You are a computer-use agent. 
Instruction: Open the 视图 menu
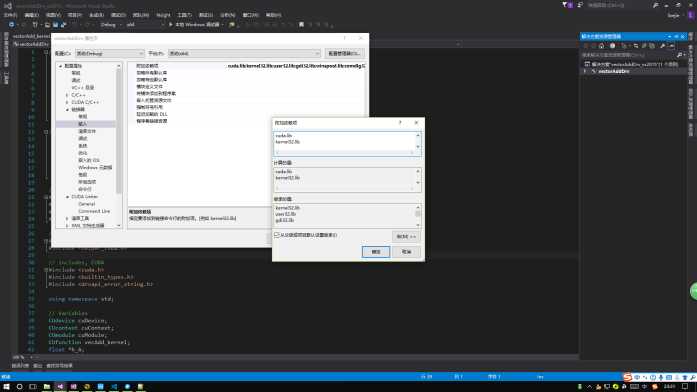53,15
